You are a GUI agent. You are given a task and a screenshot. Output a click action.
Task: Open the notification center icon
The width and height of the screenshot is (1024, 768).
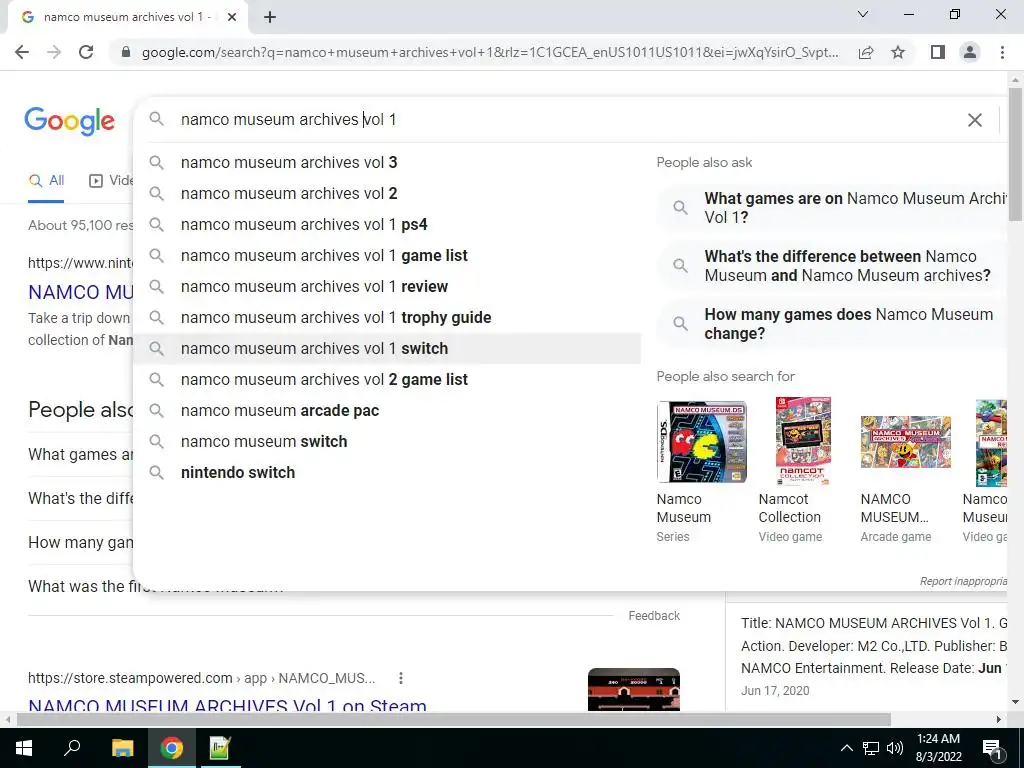click(993, 748)
